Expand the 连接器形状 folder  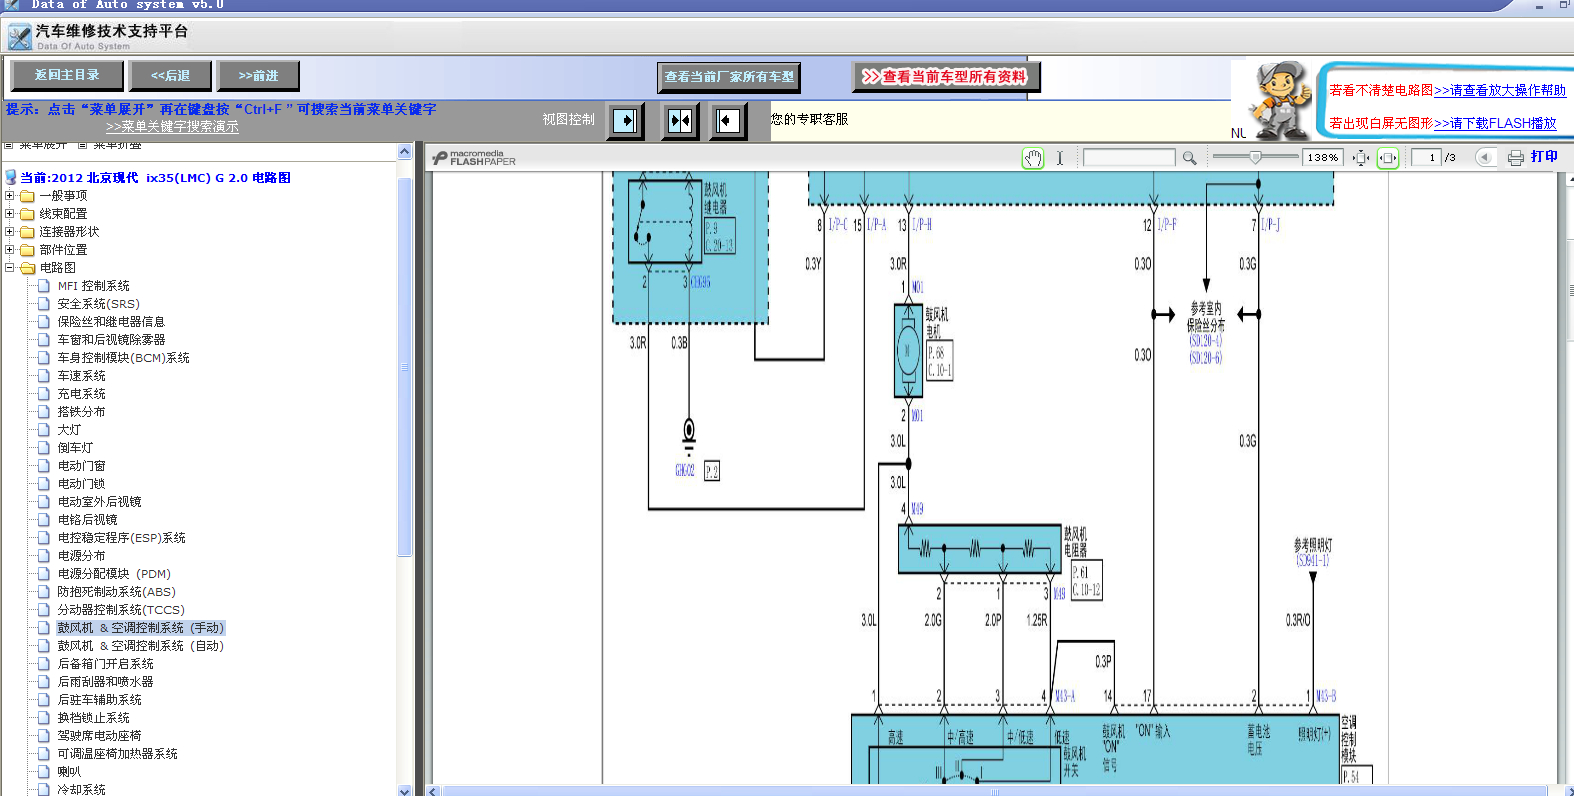pyautogui.click(x=10, y=232)
